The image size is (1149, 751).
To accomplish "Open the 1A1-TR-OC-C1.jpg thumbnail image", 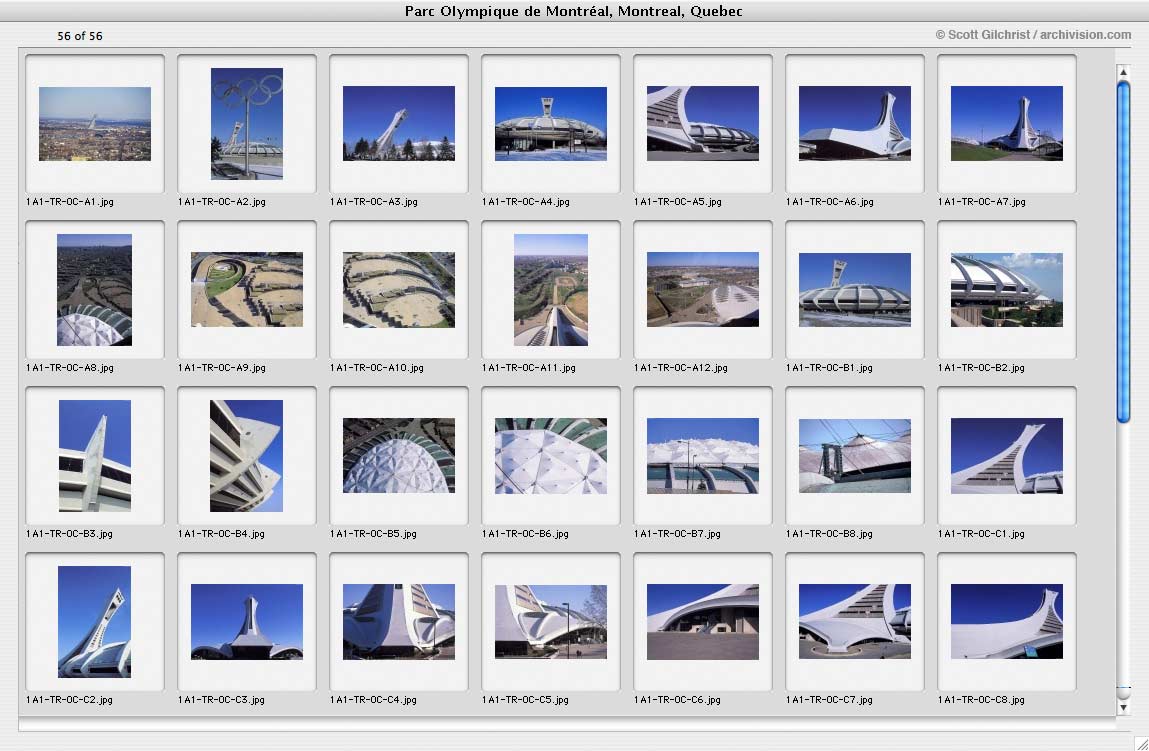I will 1007,456.
